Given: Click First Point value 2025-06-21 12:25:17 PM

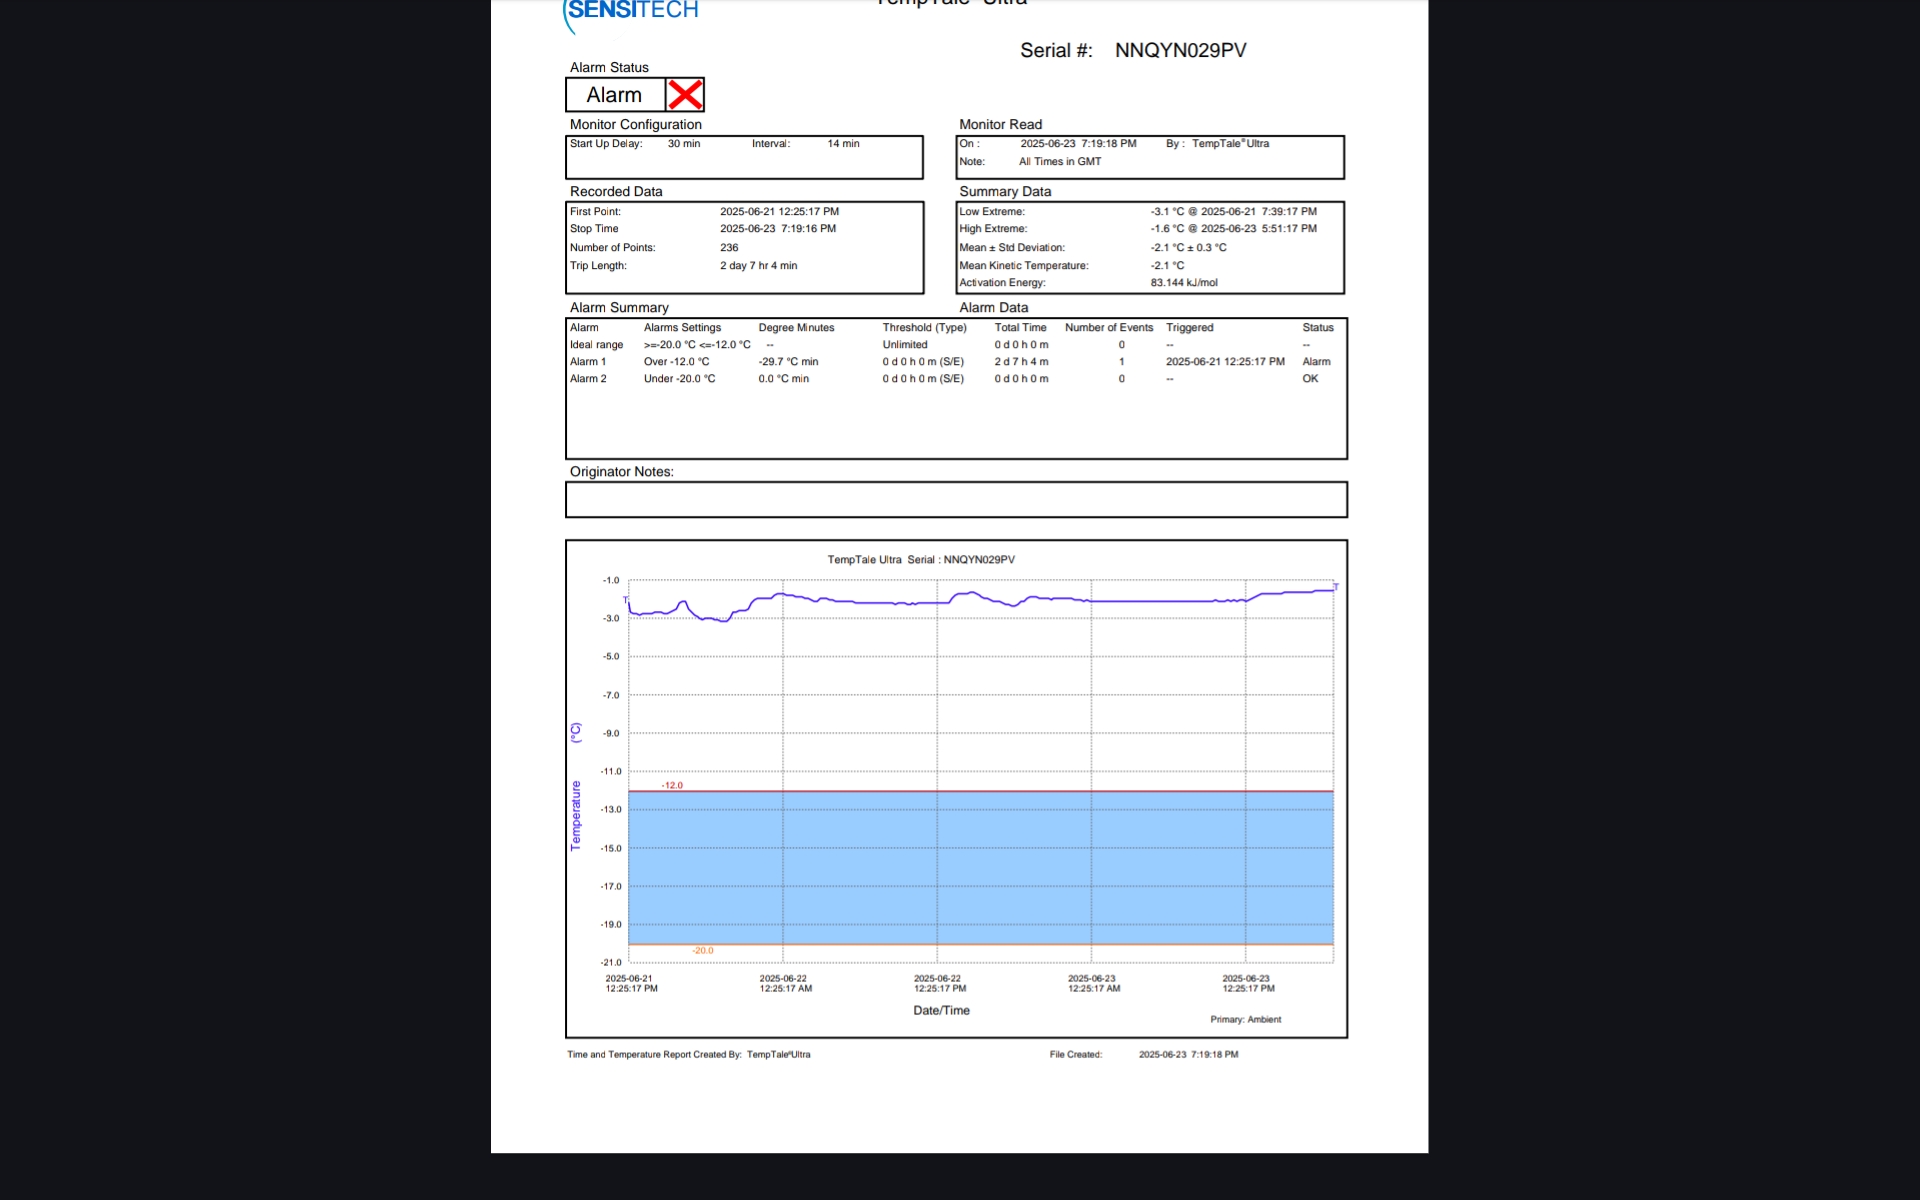Looking at the screenshot, I should (779, 212).
